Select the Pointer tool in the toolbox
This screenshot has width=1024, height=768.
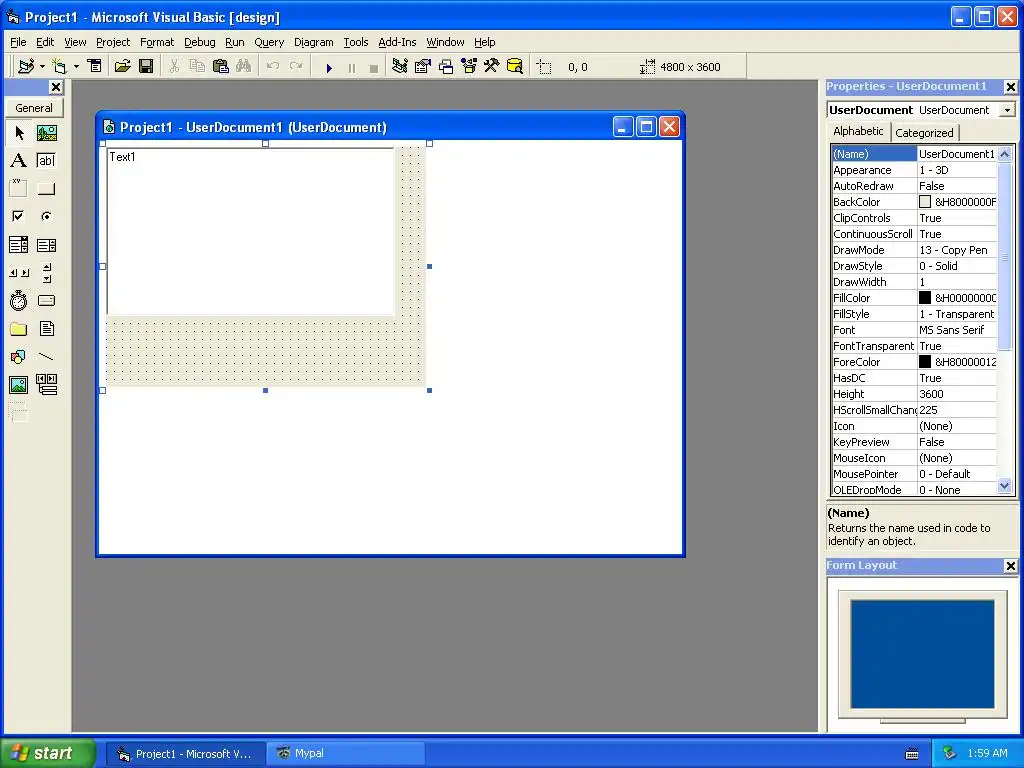click(19, 133)
